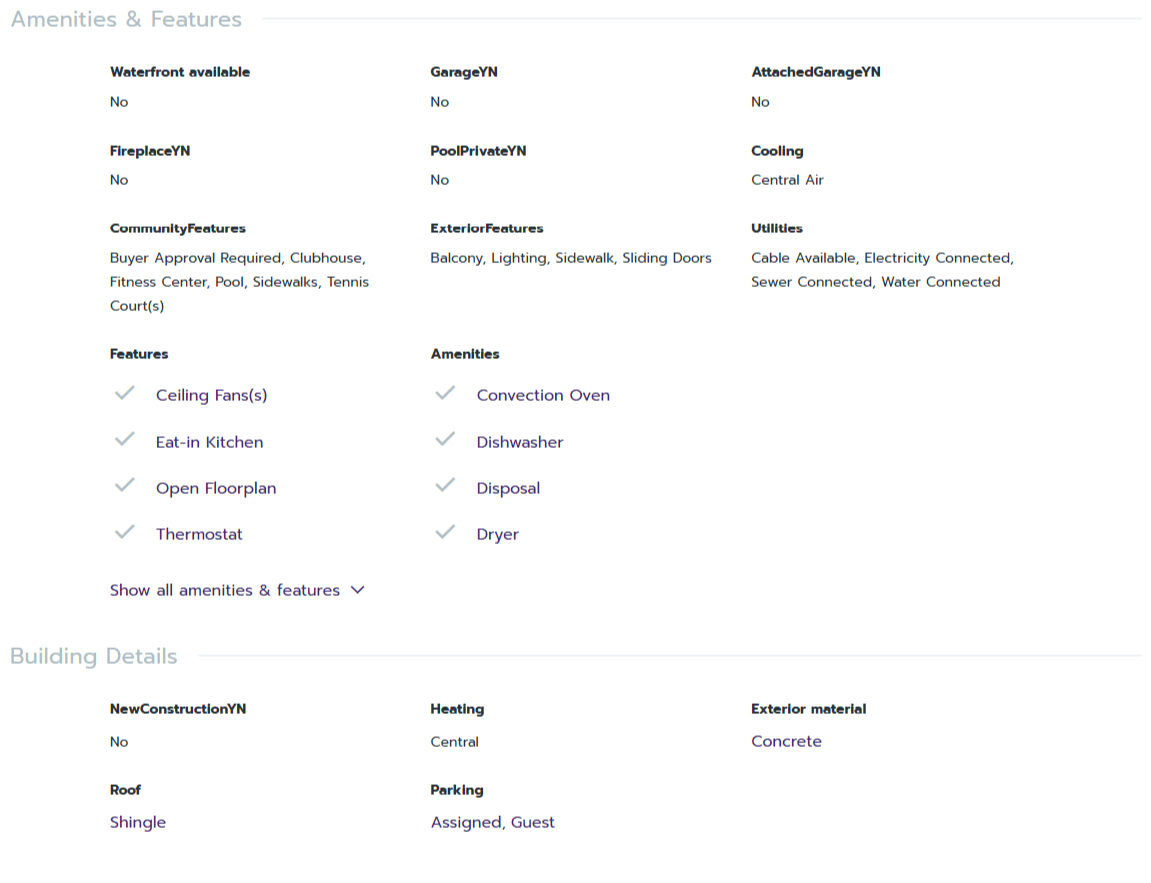The image size is (1151, 883).
Task: Click the checkmark beside Open Floorplan
Action: (124, 486)
